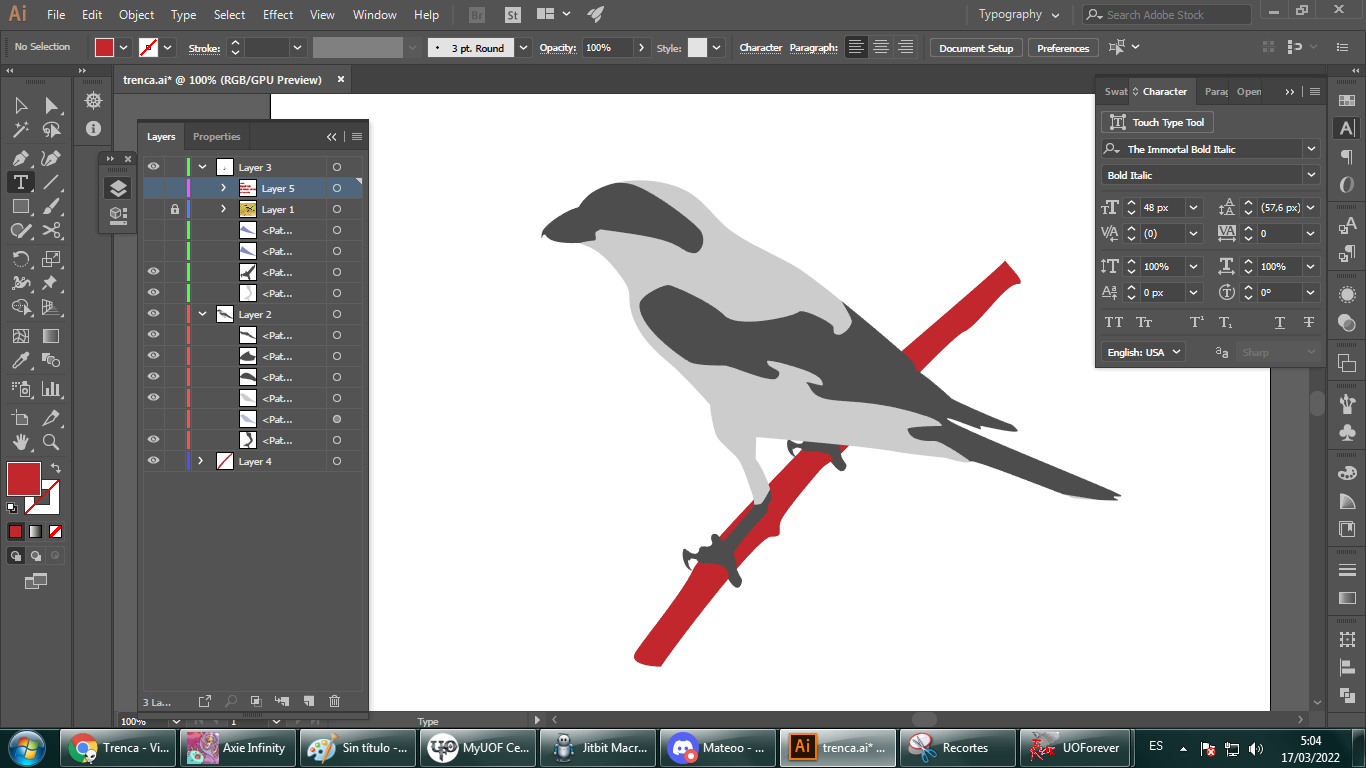Viewport: 1366px width, 768px height.
Task: Expand Layer 5 contents
Action: (223, 188)
